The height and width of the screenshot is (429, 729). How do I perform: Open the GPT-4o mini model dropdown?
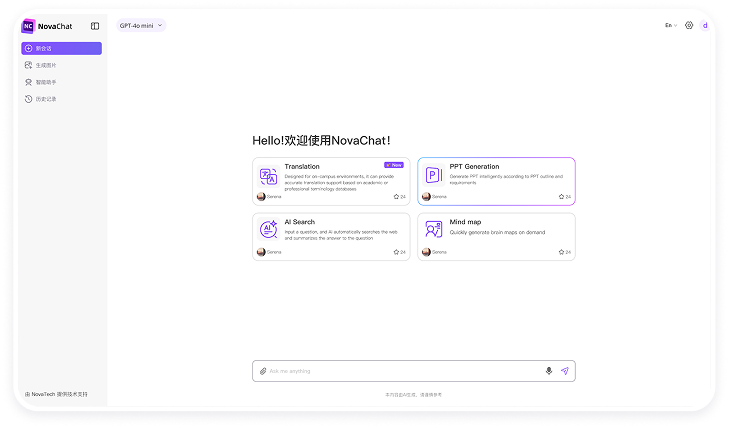141,26
